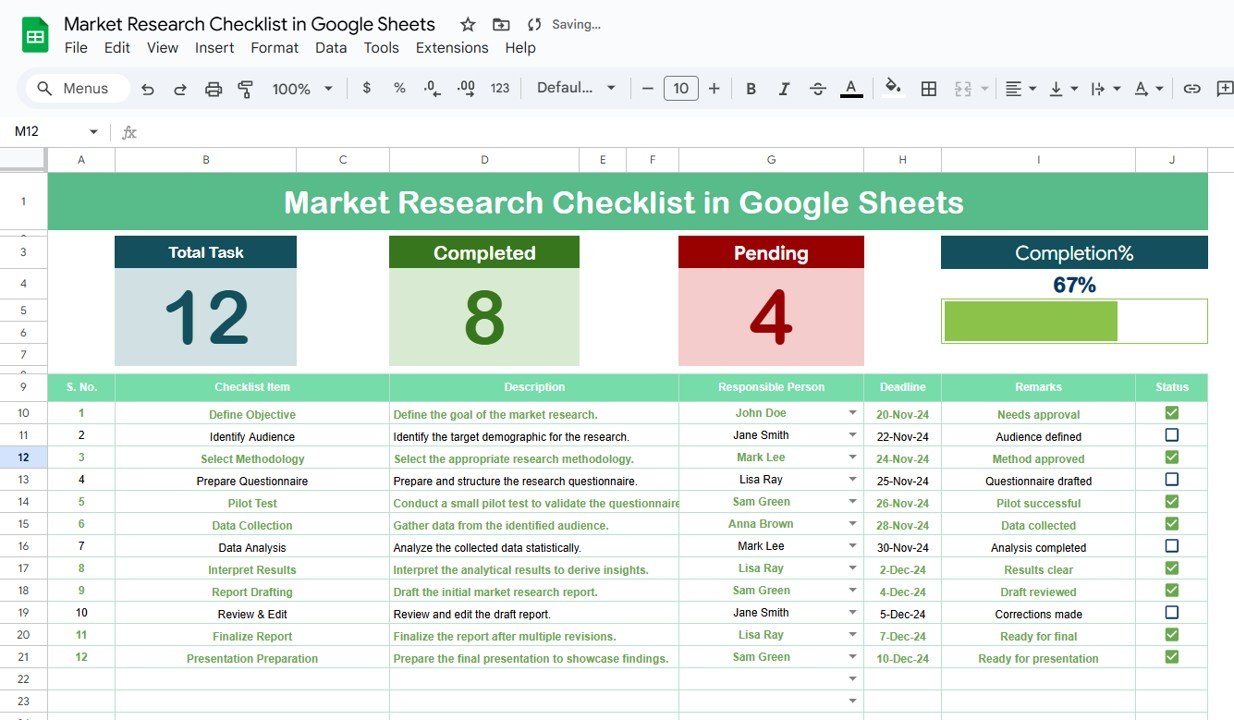Toggle Bold formatting
Image resolution: width=1234 pixels, height=720 pixels.
751,88
